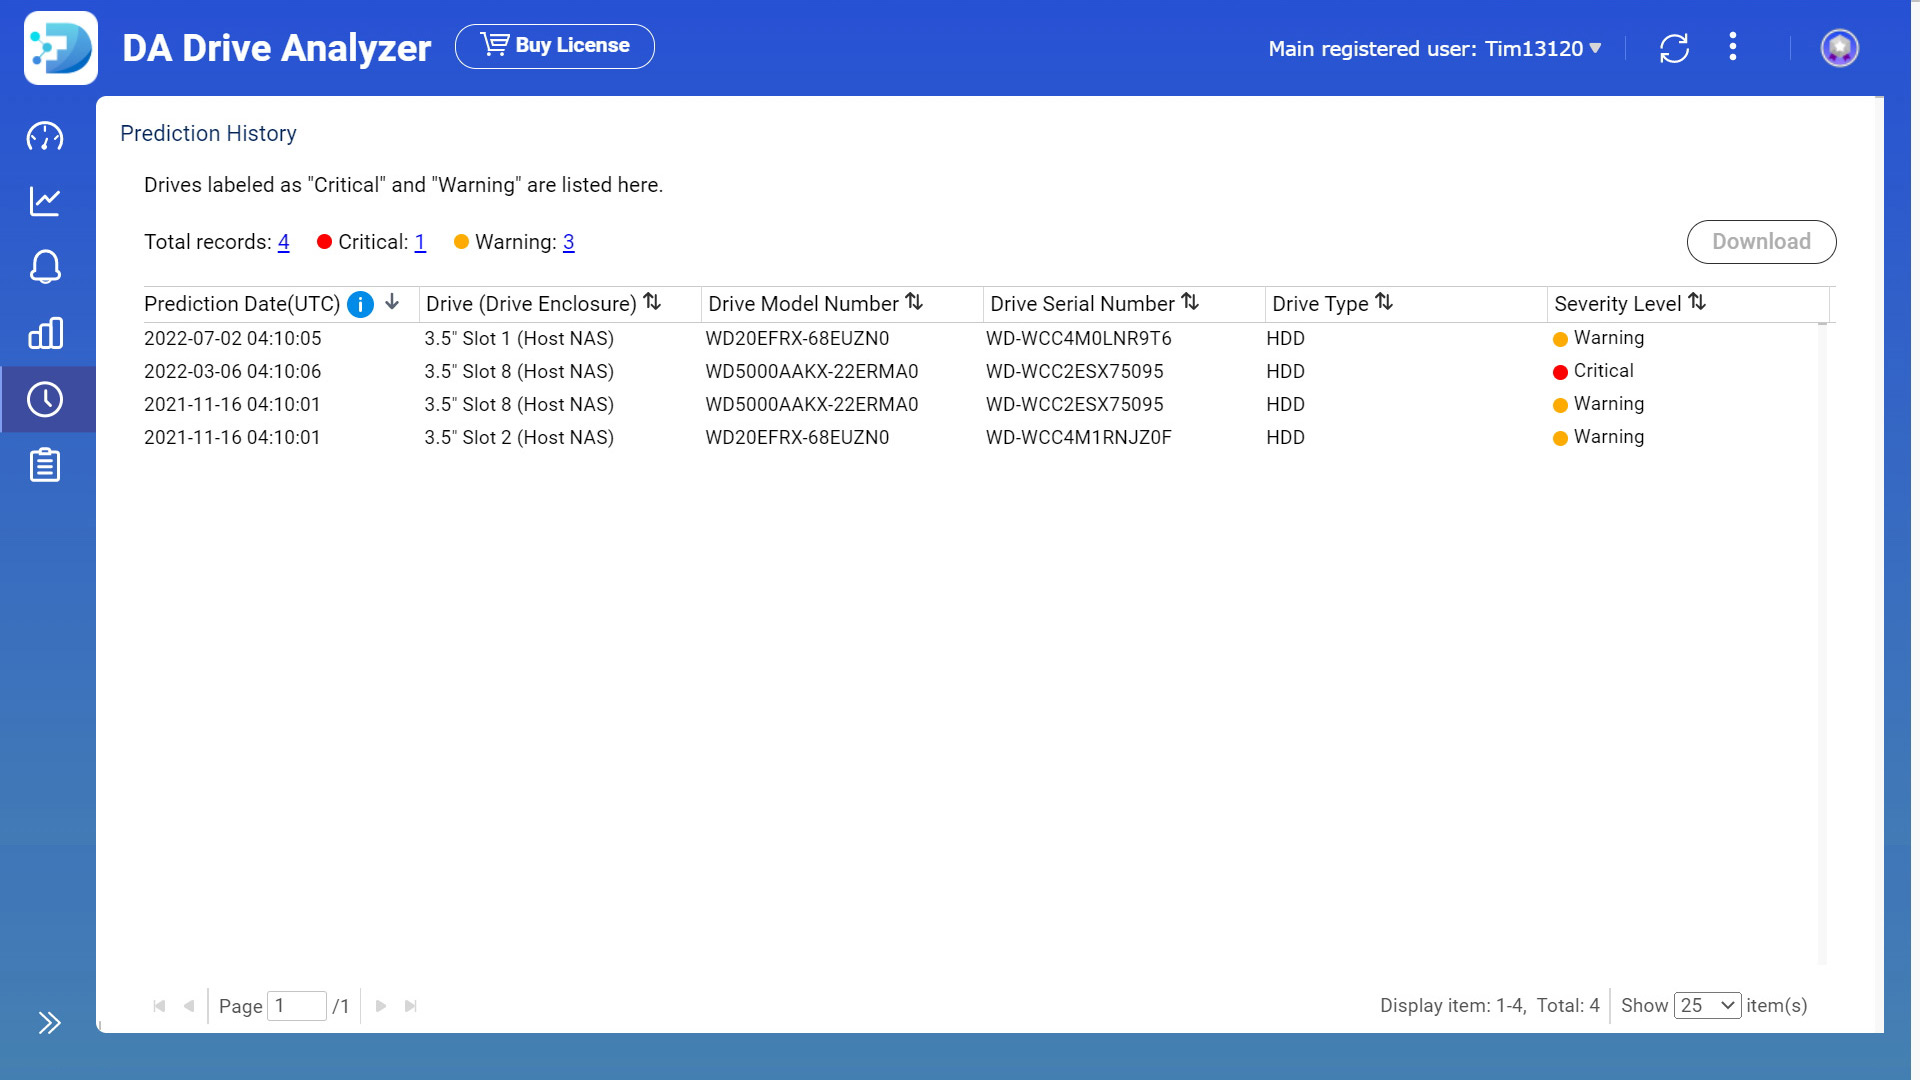Click the Reports clipboard icon

(x=45, y=464)
